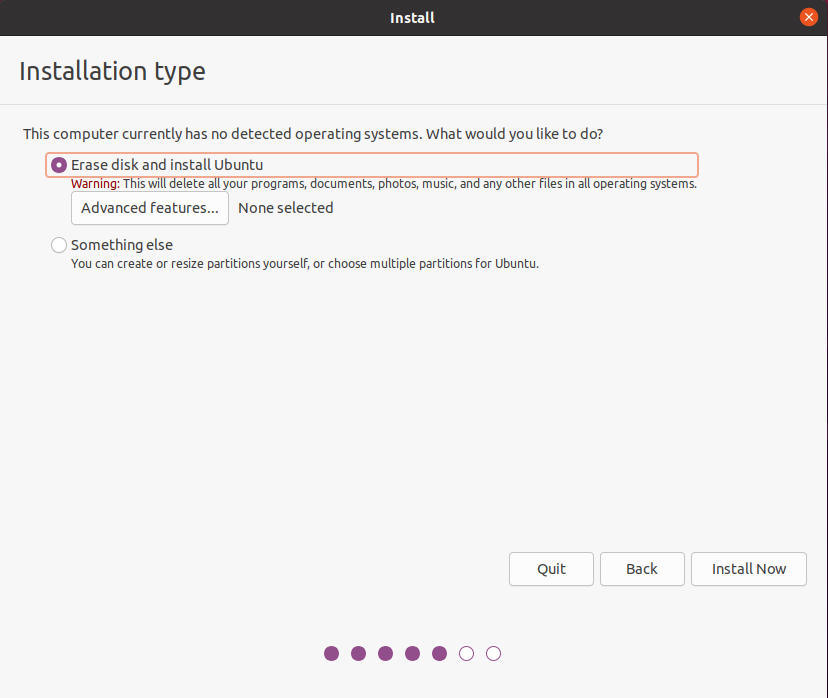This screenshot has height=698, width=828.
Task: Click the partition description under Something else
Action: [305, 264]
